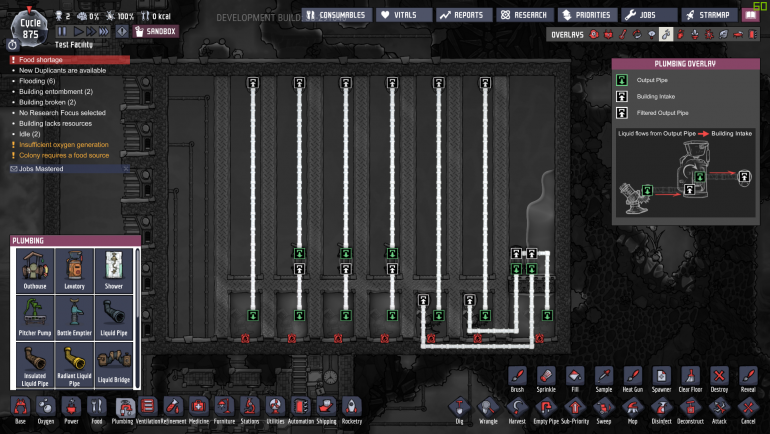Select the Radiant Liquid Pipe

[x=74, y=365]
